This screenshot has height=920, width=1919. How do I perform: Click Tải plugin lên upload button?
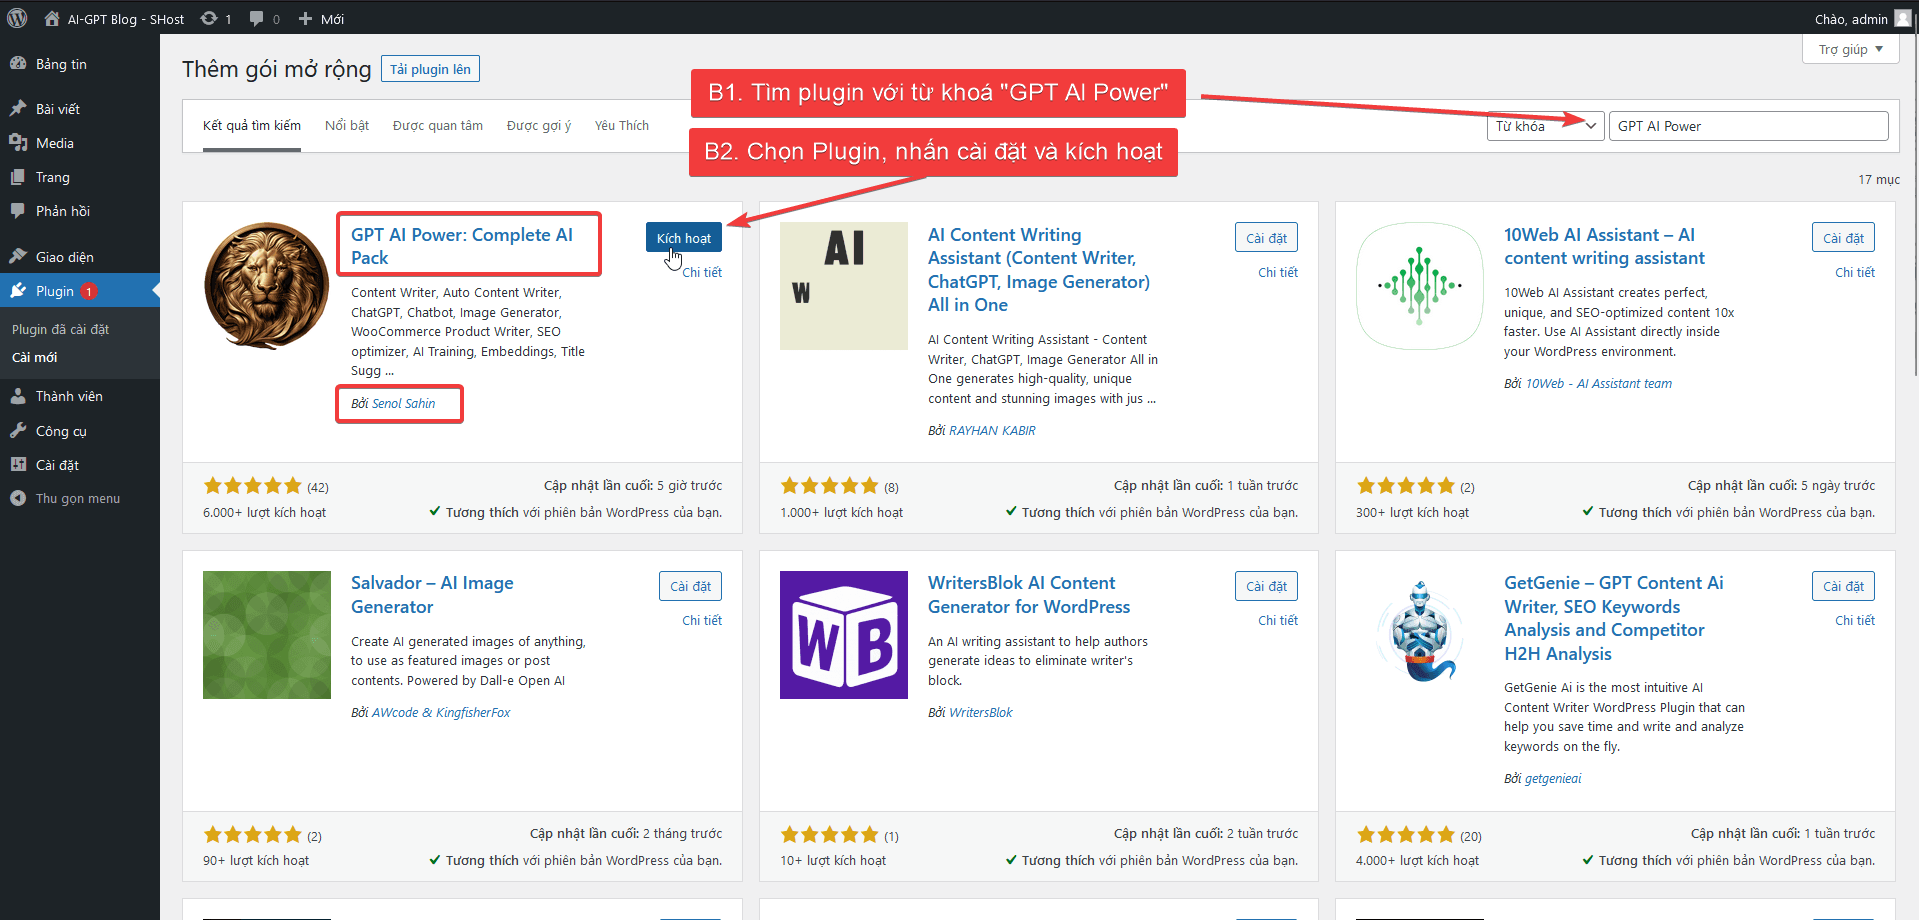tap(430, 69)
